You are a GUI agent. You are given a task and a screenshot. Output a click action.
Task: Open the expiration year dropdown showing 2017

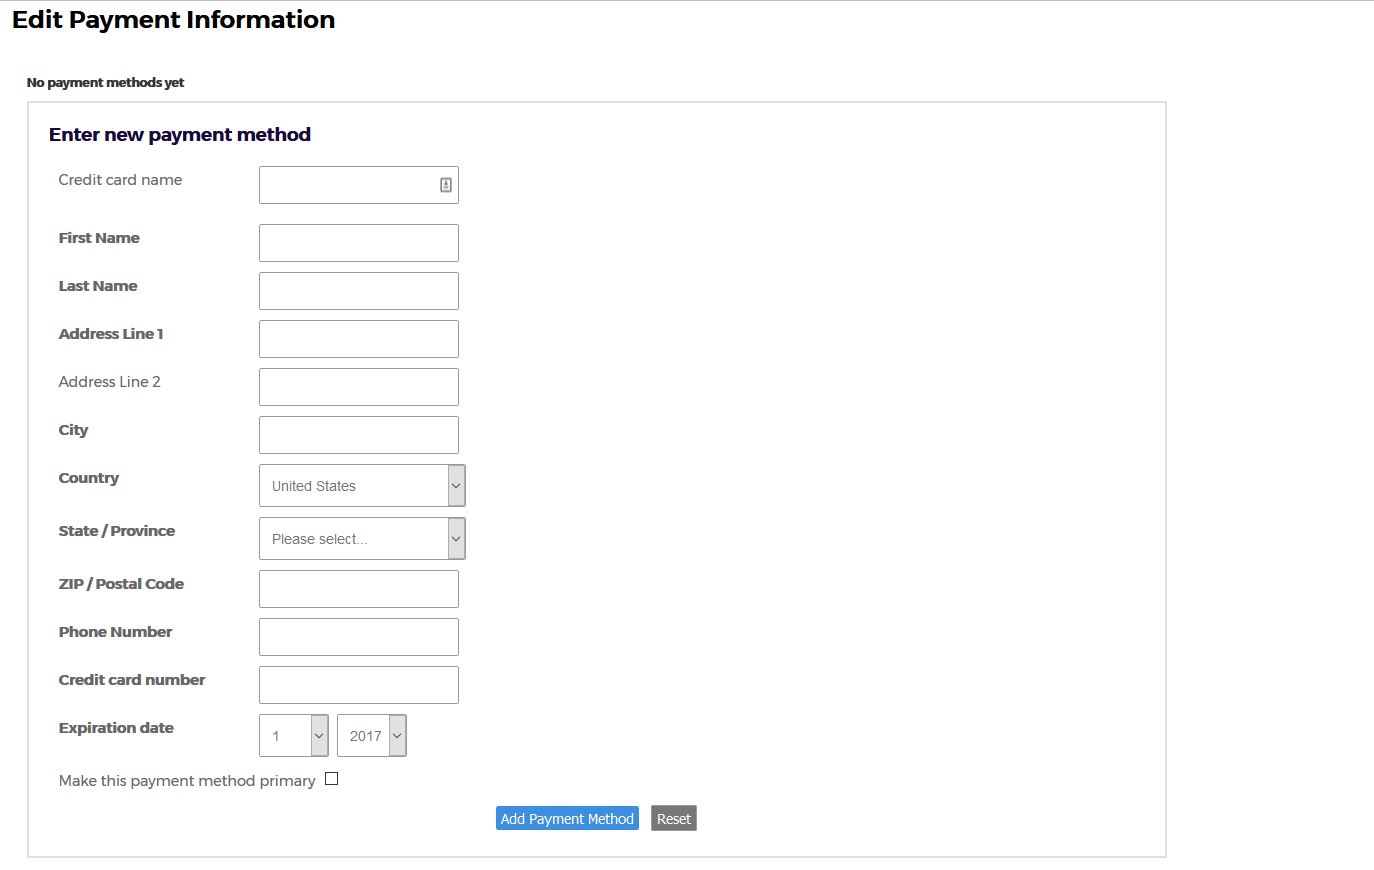(371, 736)
